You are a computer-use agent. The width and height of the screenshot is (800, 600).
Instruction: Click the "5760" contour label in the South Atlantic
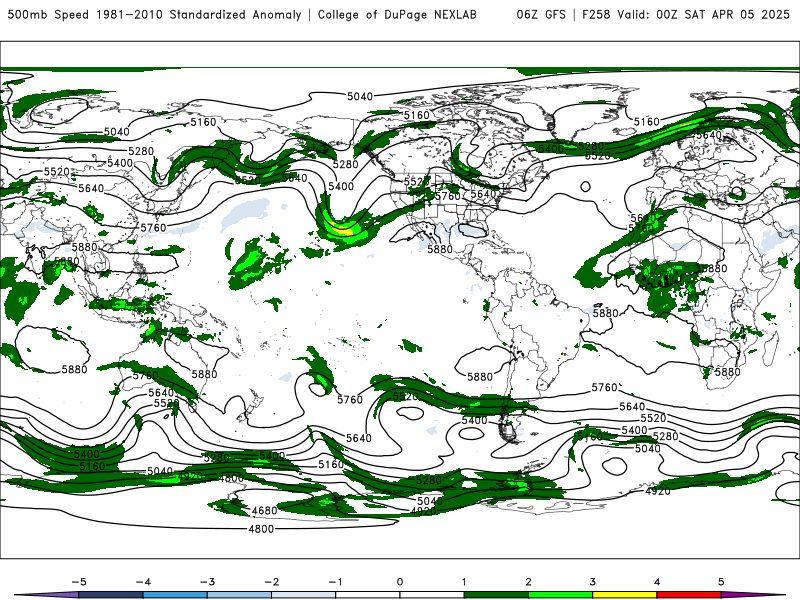point(605,388)
